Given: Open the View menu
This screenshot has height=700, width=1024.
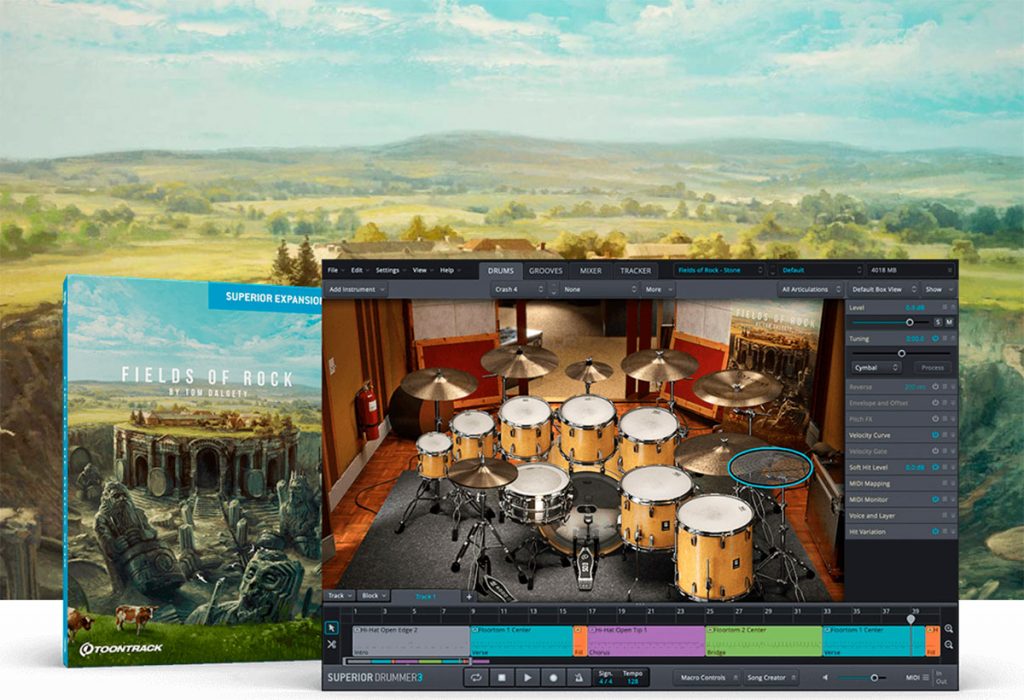Looking at the screenshot, I should pos(423,270).
